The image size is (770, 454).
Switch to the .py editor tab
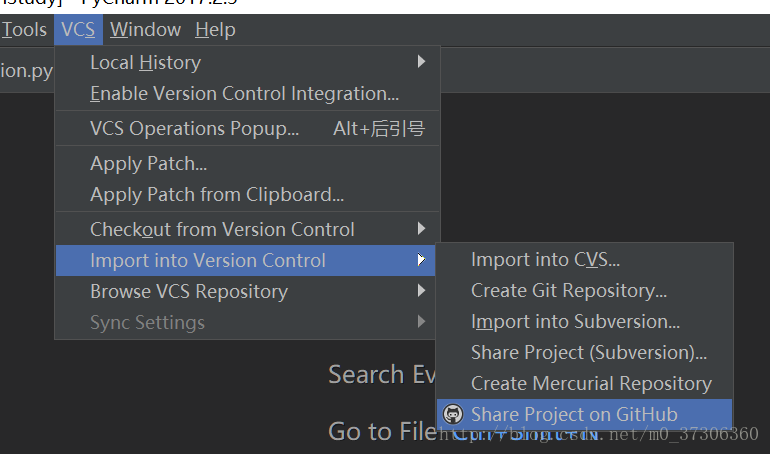pos(27,71)
